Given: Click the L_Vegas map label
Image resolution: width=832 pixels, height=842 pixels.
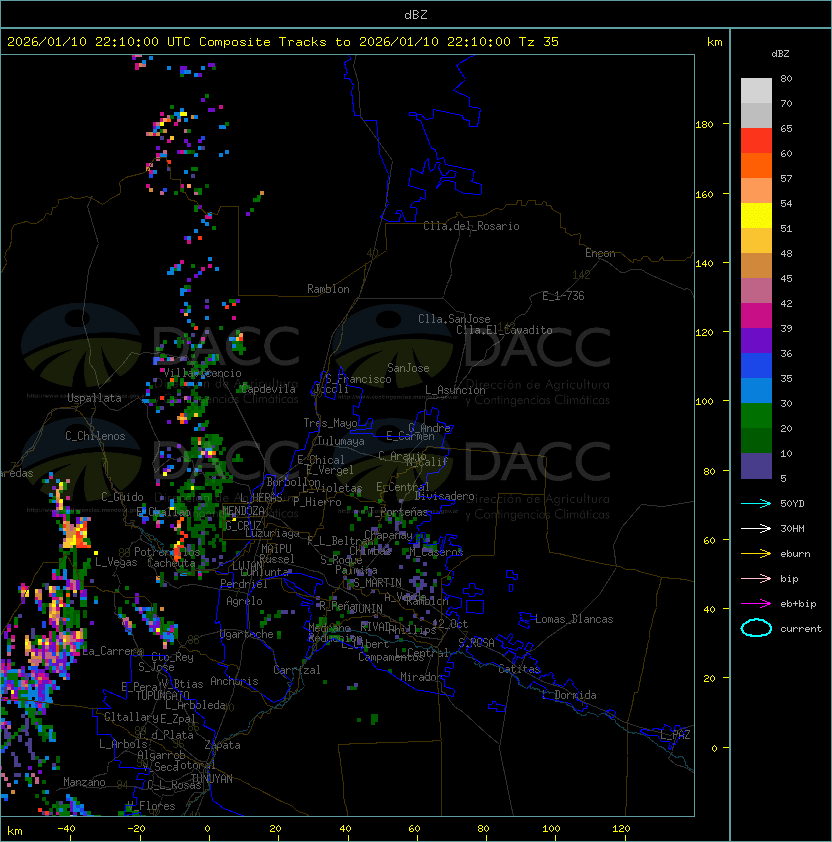Looking at the screenshot, I should pyautogui.click(x=116, y=562).
